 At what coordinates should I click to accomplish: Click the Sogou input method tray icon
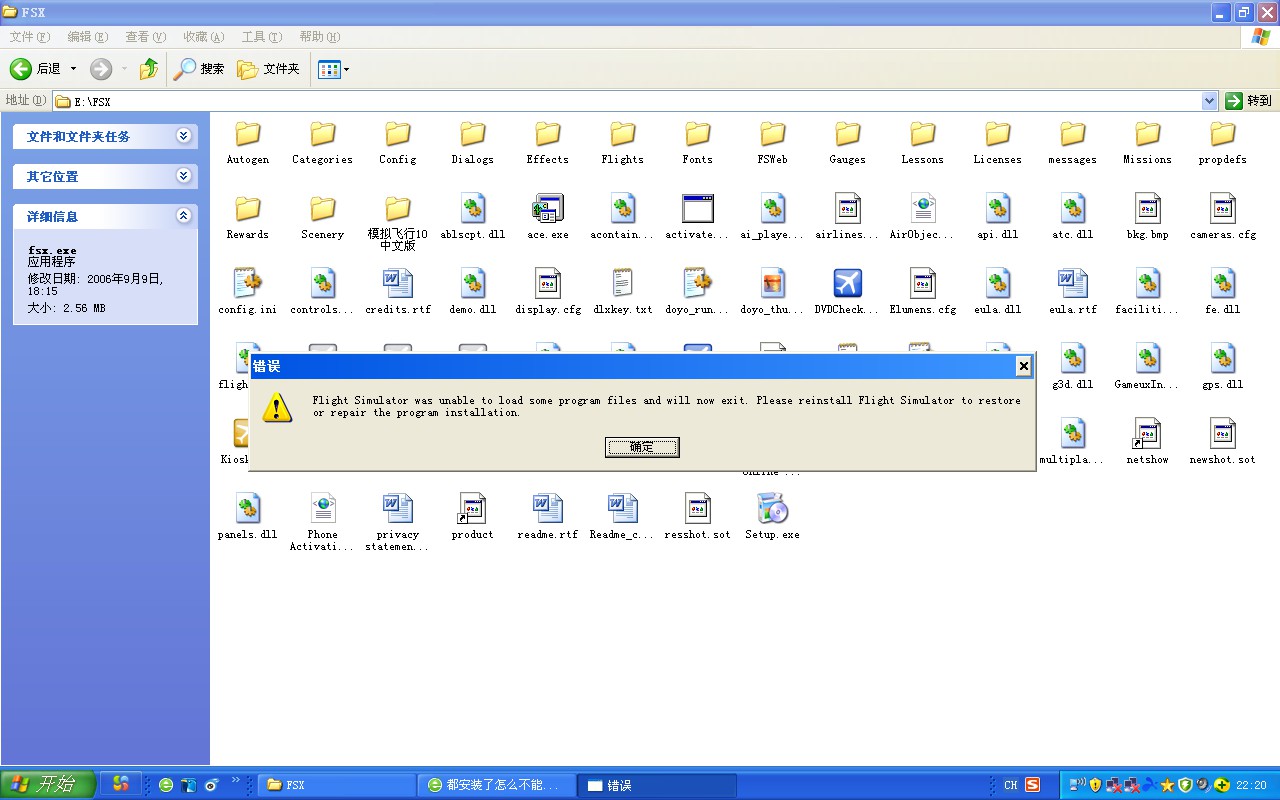click(x=1033, y=785)
